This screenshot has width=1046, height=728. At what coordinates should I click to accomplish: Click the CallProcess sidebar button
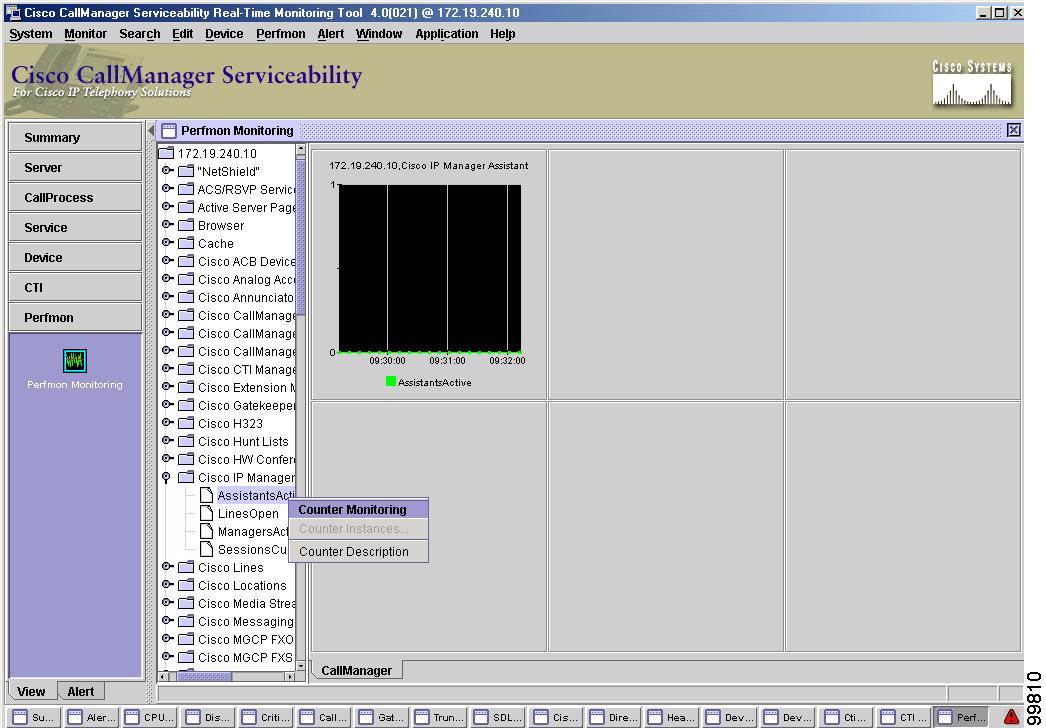pos(75,198)
